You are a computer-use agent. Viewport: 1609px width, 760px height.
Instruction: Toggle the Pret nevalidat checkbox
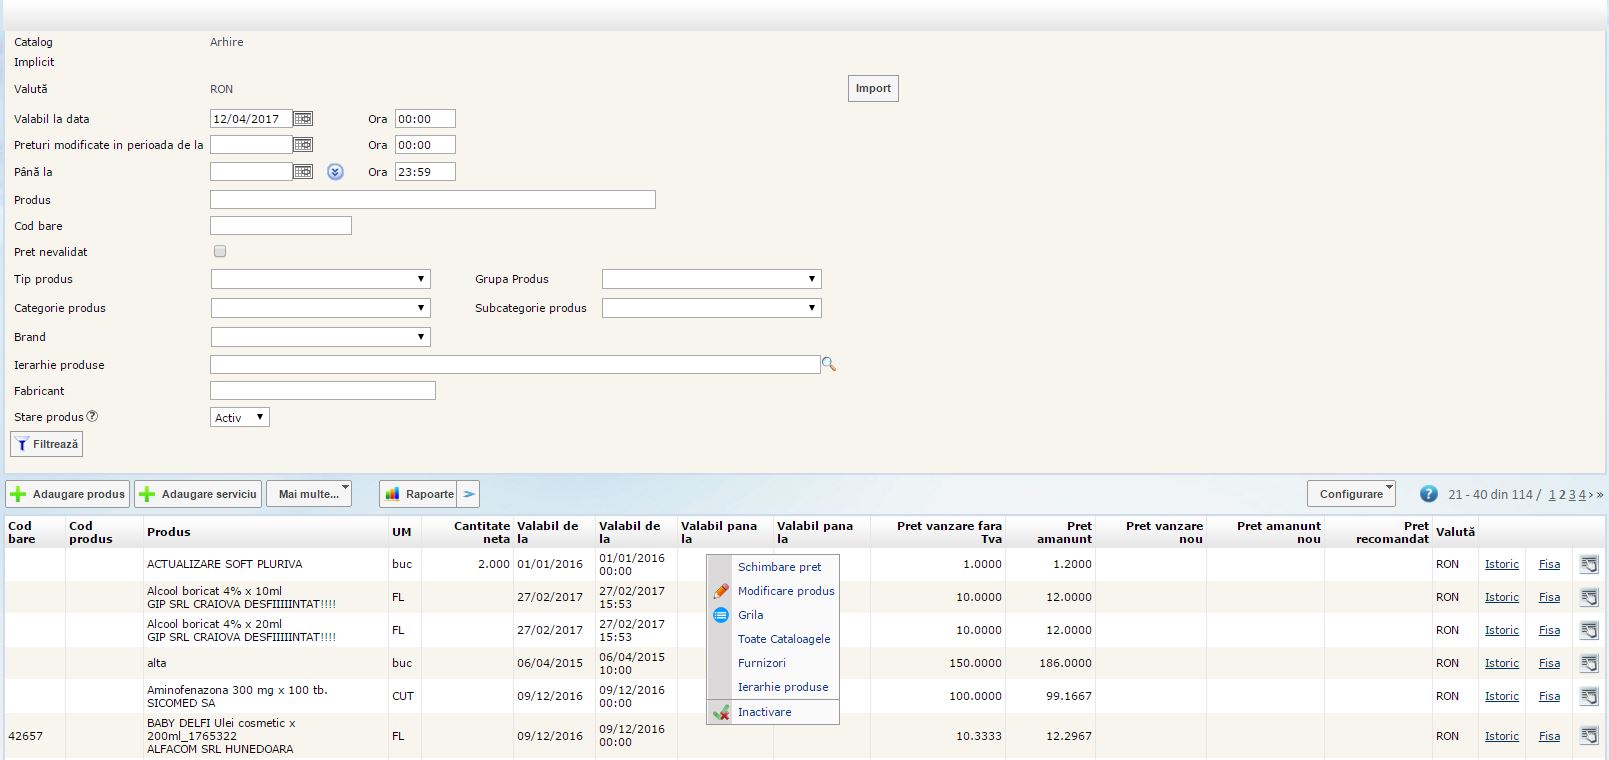(x=220, y=252)
